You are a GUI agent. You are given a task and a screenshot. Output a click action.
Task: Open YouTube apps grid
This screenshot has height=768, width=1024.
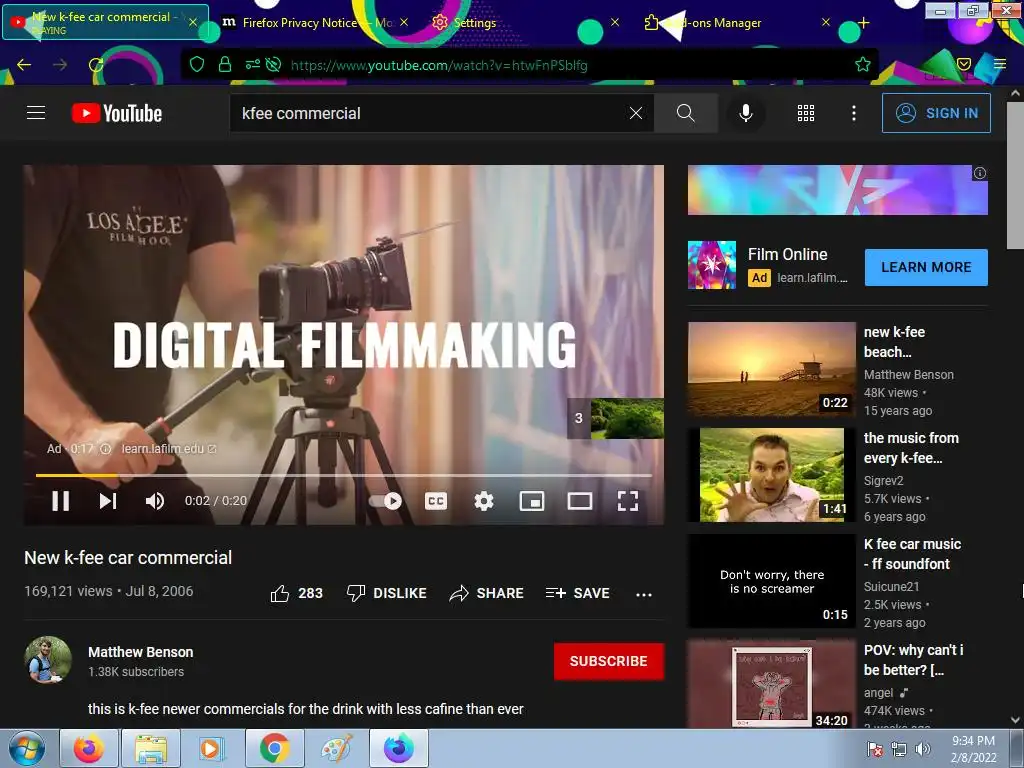(x=806, y=113)
